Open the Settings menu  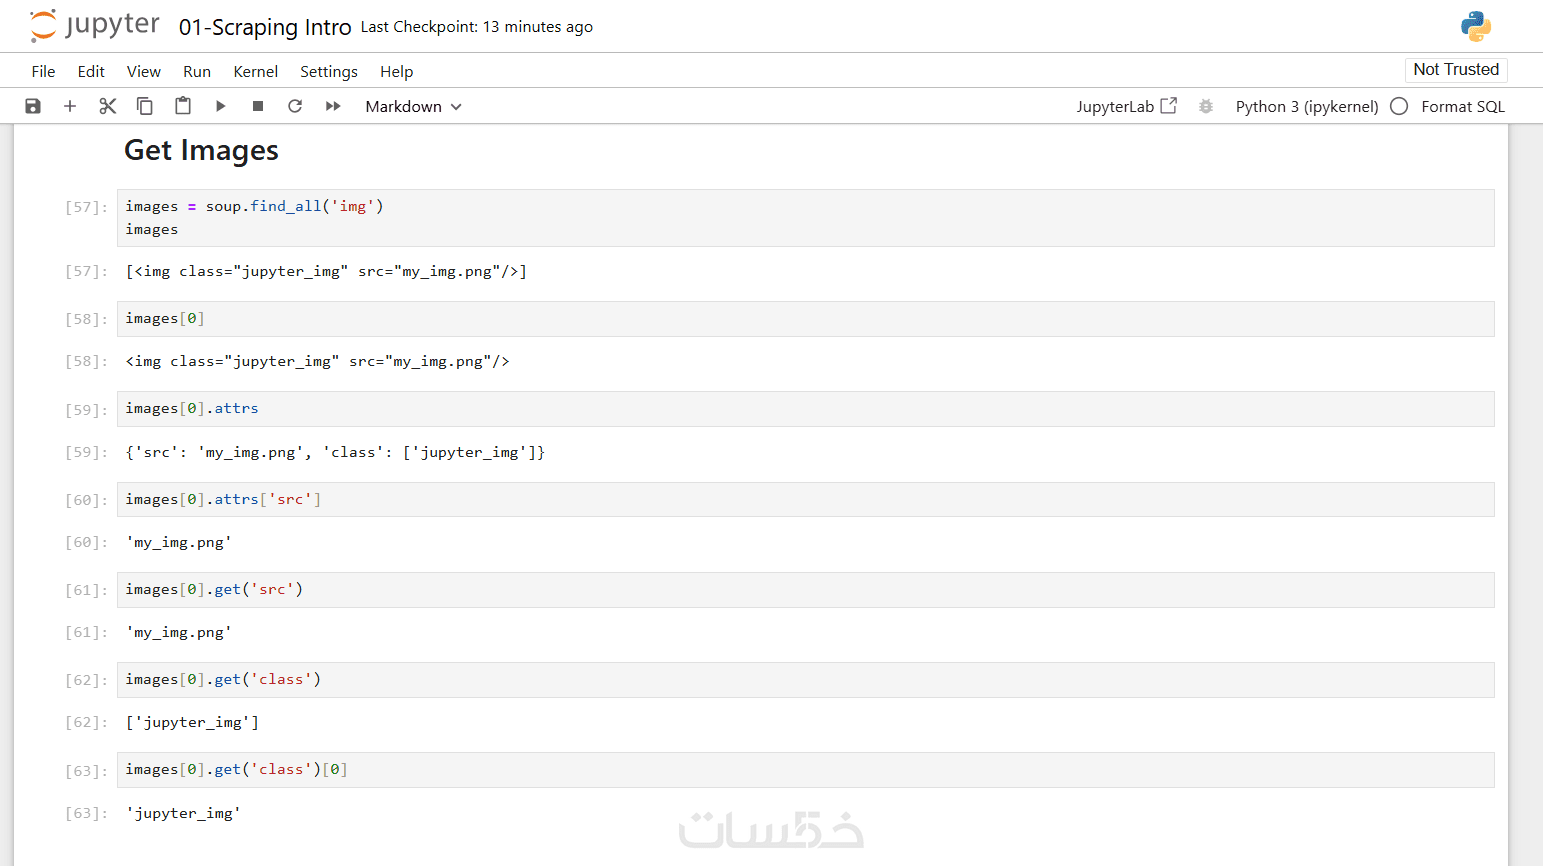(x=328, y=71)
